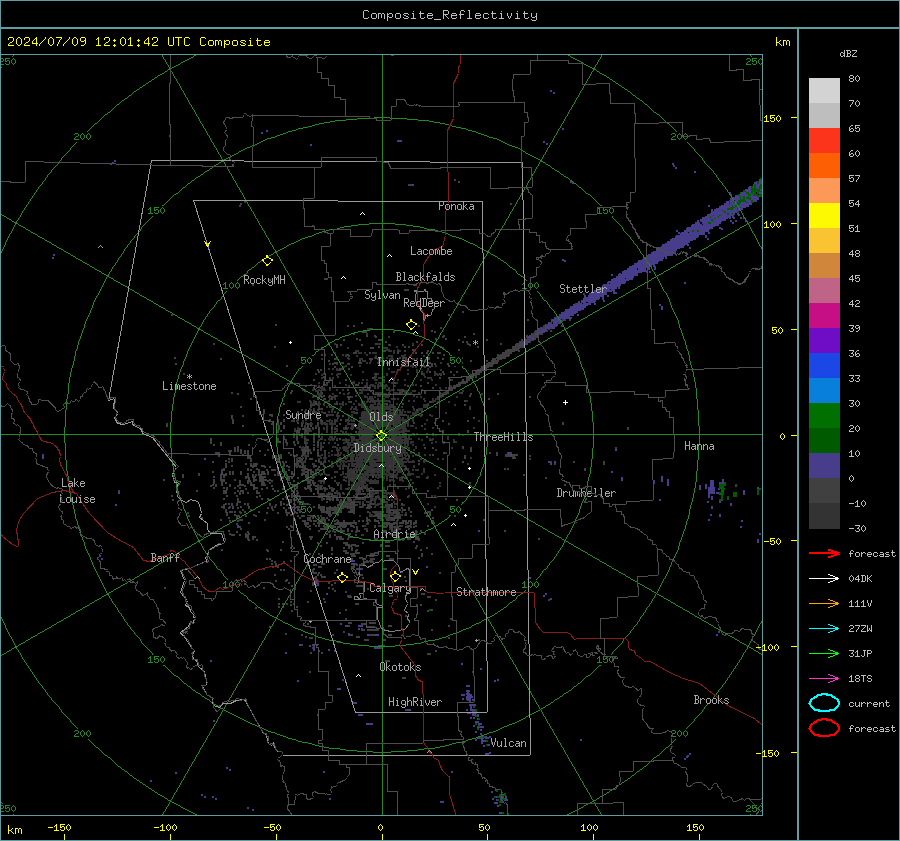Click the white 04DK arrow in the legend
The width and height of the screenshot is (900, 841).
(824, 579)
